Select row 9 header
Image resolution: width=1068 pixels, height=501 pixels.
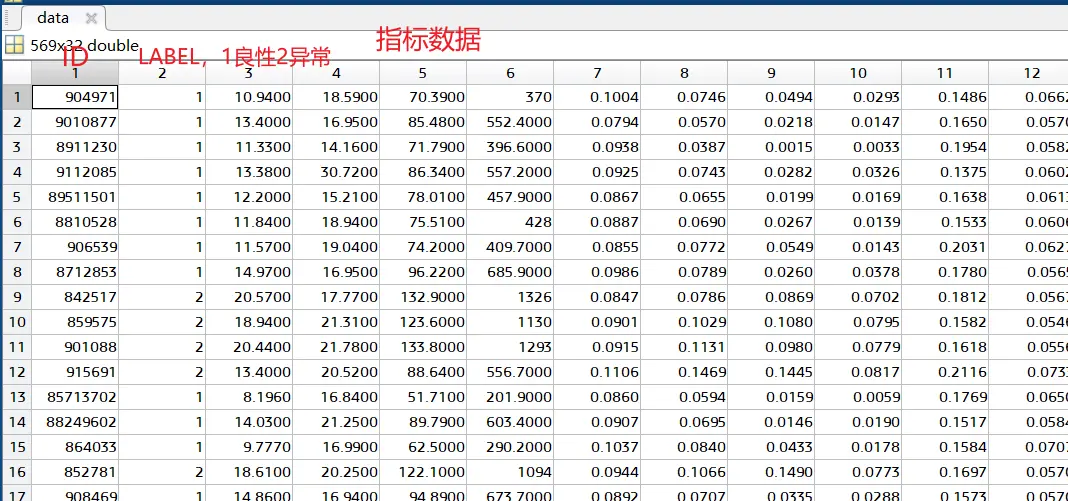pyautogui.click(x=16, y=297)
